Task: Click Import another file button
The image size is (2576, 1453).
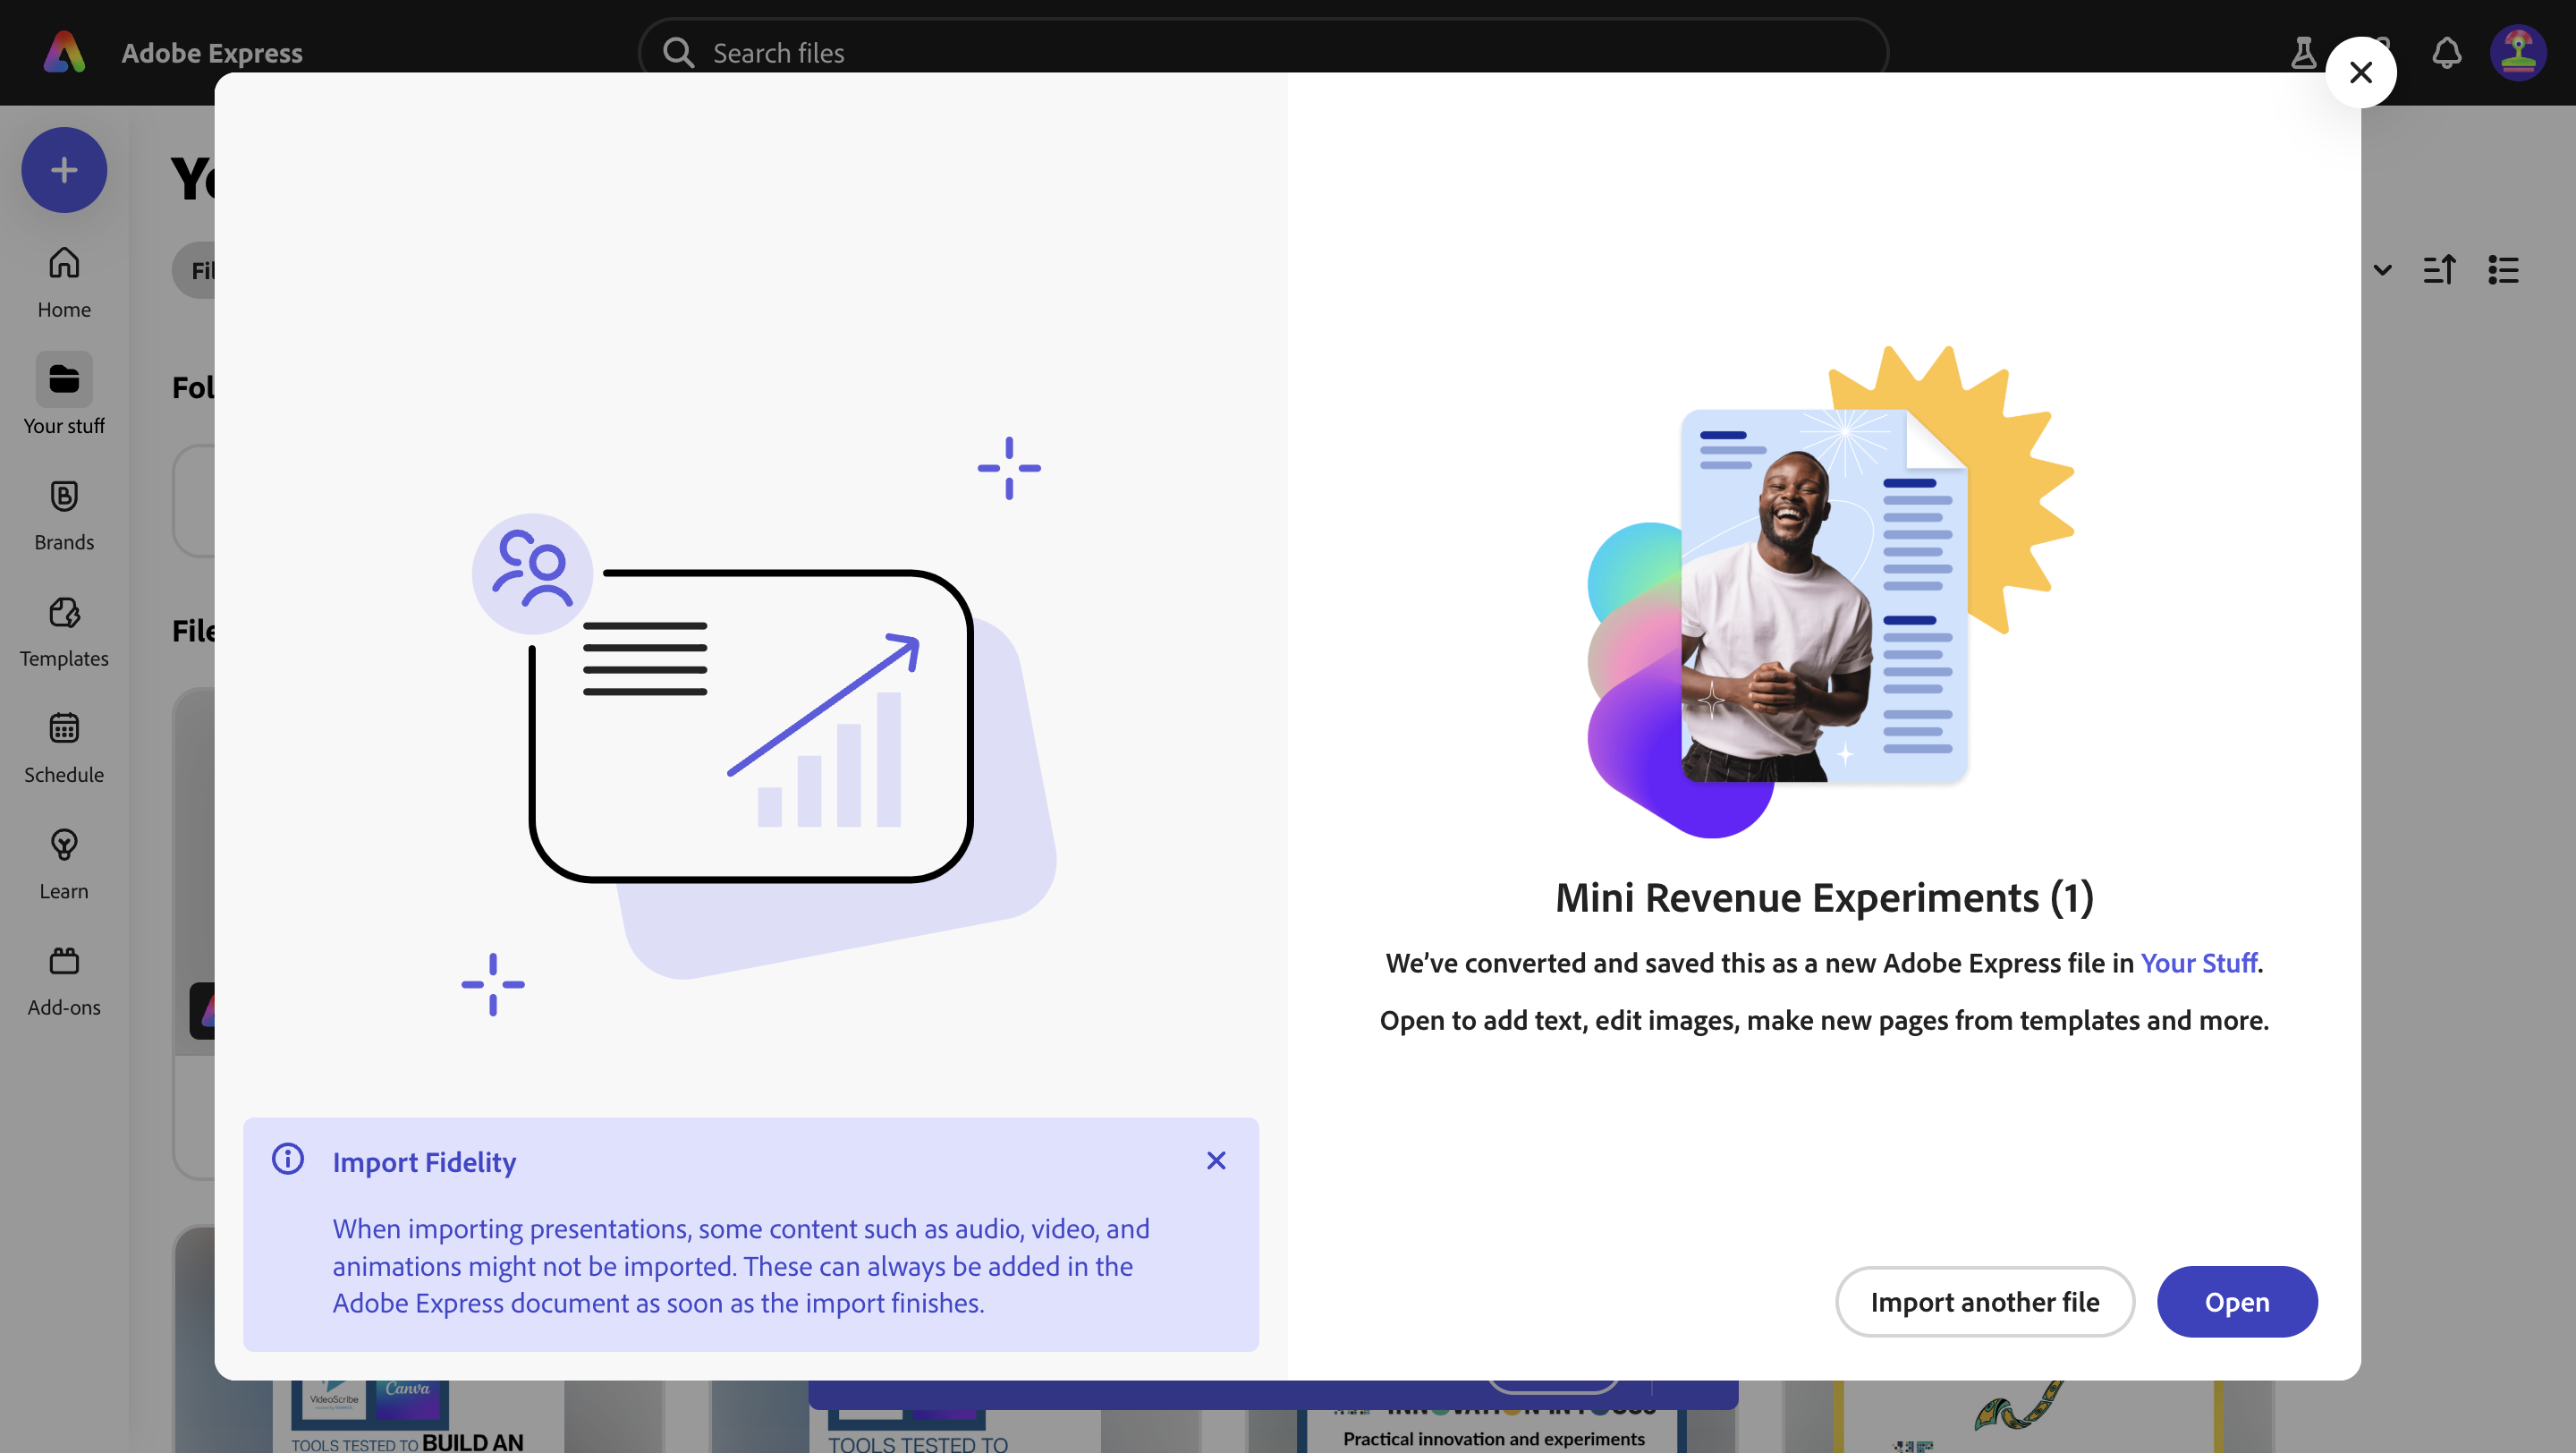Action: tap(1984, 1301)
